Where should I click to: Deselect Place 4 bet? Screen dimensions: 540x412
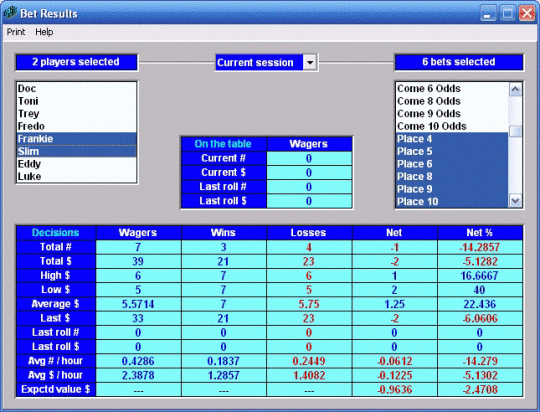click(452, 139)
